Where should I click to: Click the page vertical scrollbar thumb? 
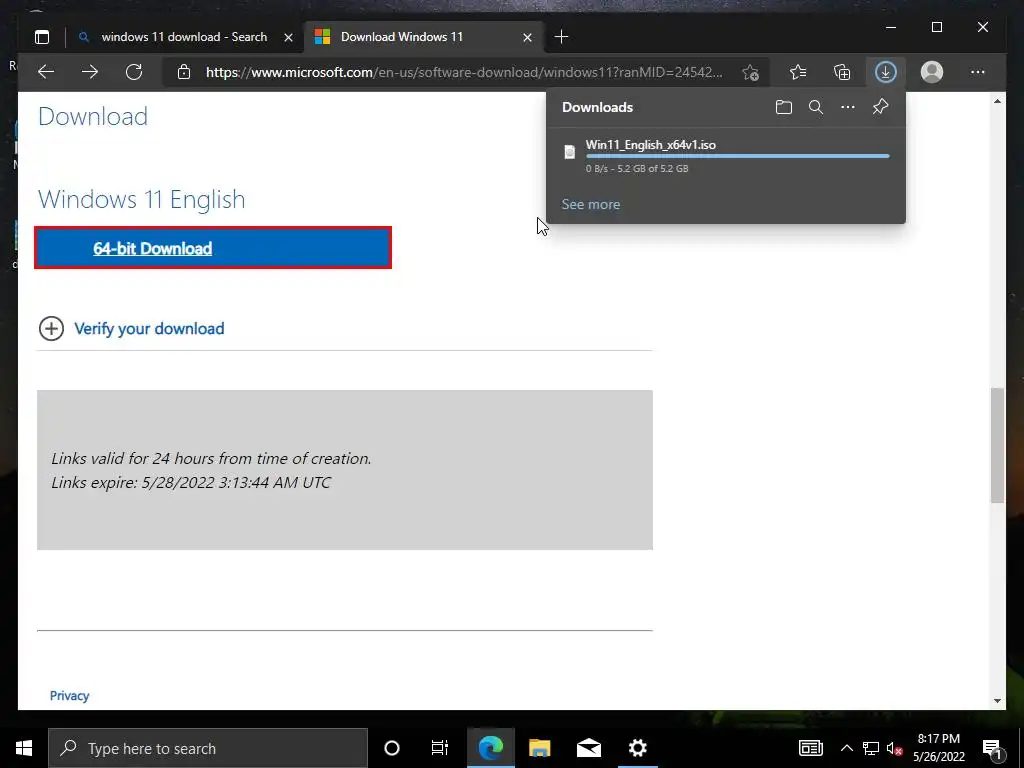997,445
